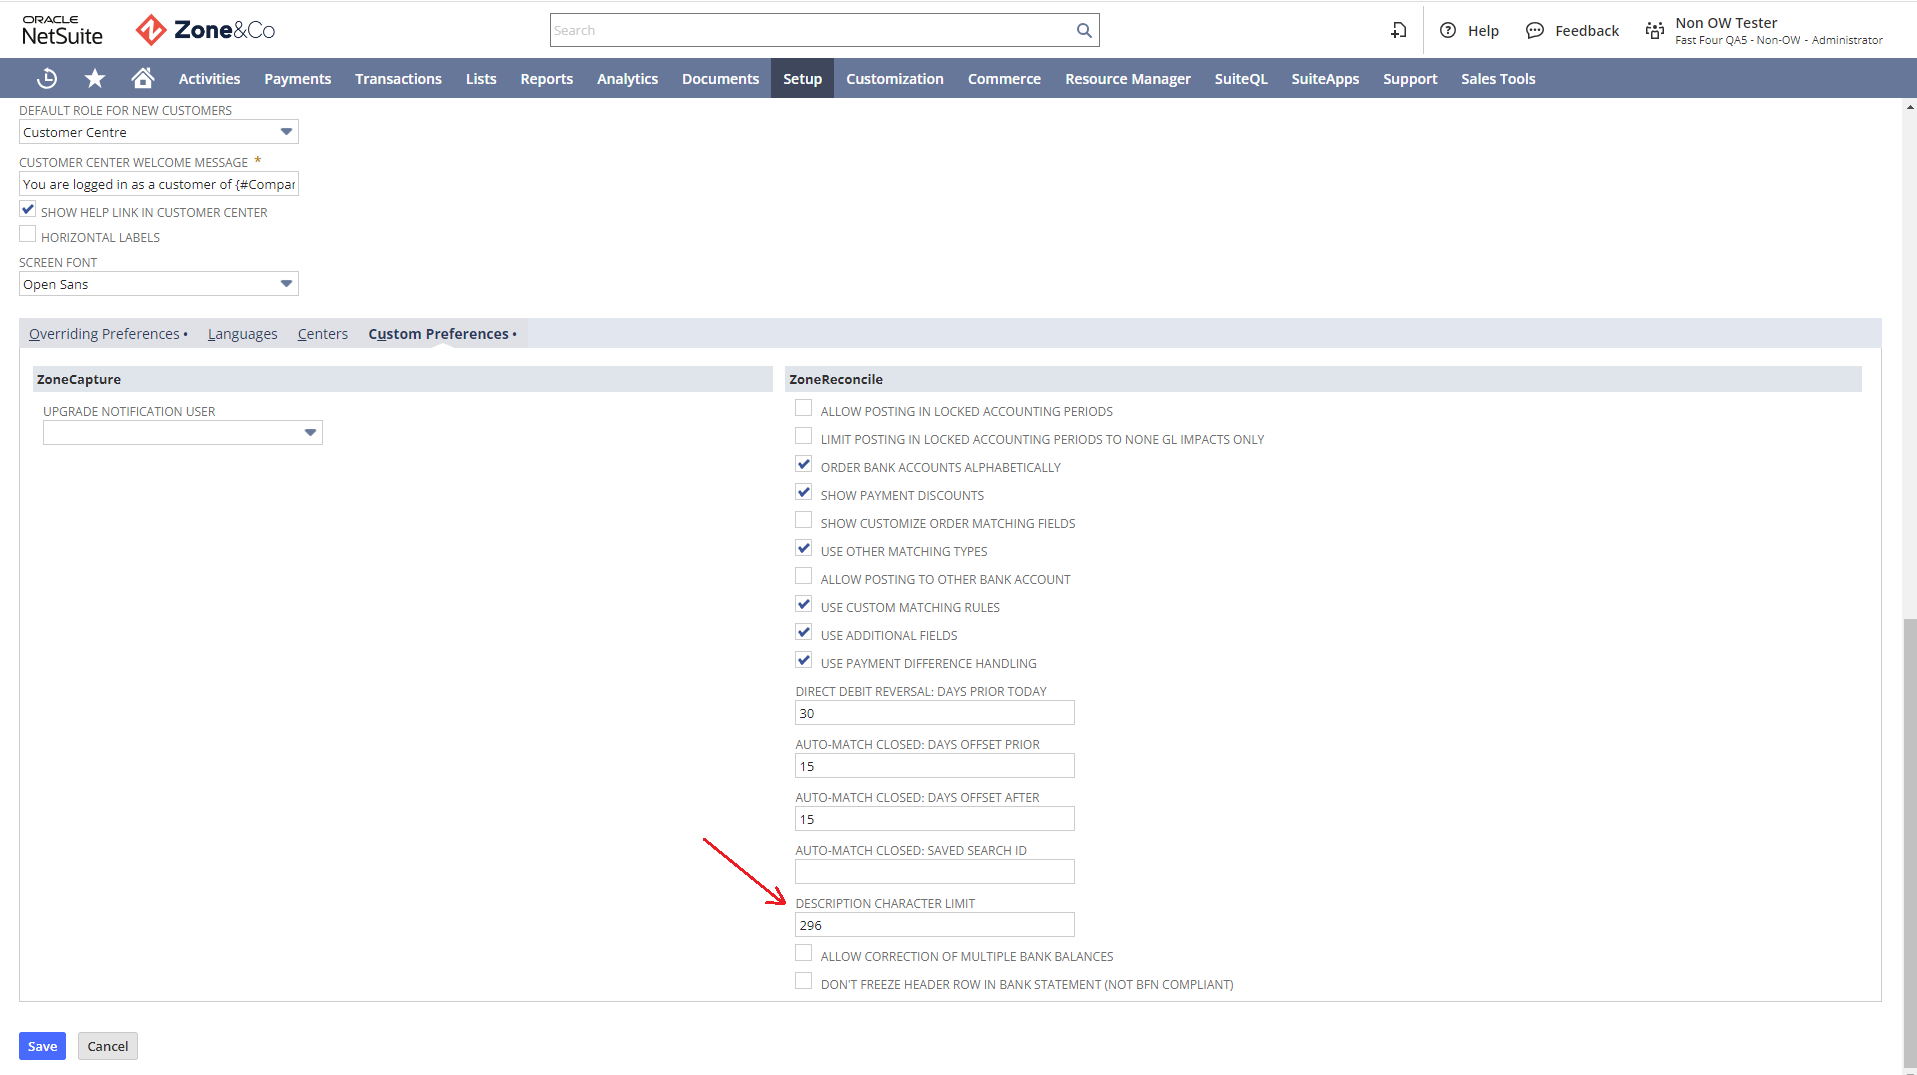Uncheck Use Additional Fields
The image size is (1917, 1075).
804,632
